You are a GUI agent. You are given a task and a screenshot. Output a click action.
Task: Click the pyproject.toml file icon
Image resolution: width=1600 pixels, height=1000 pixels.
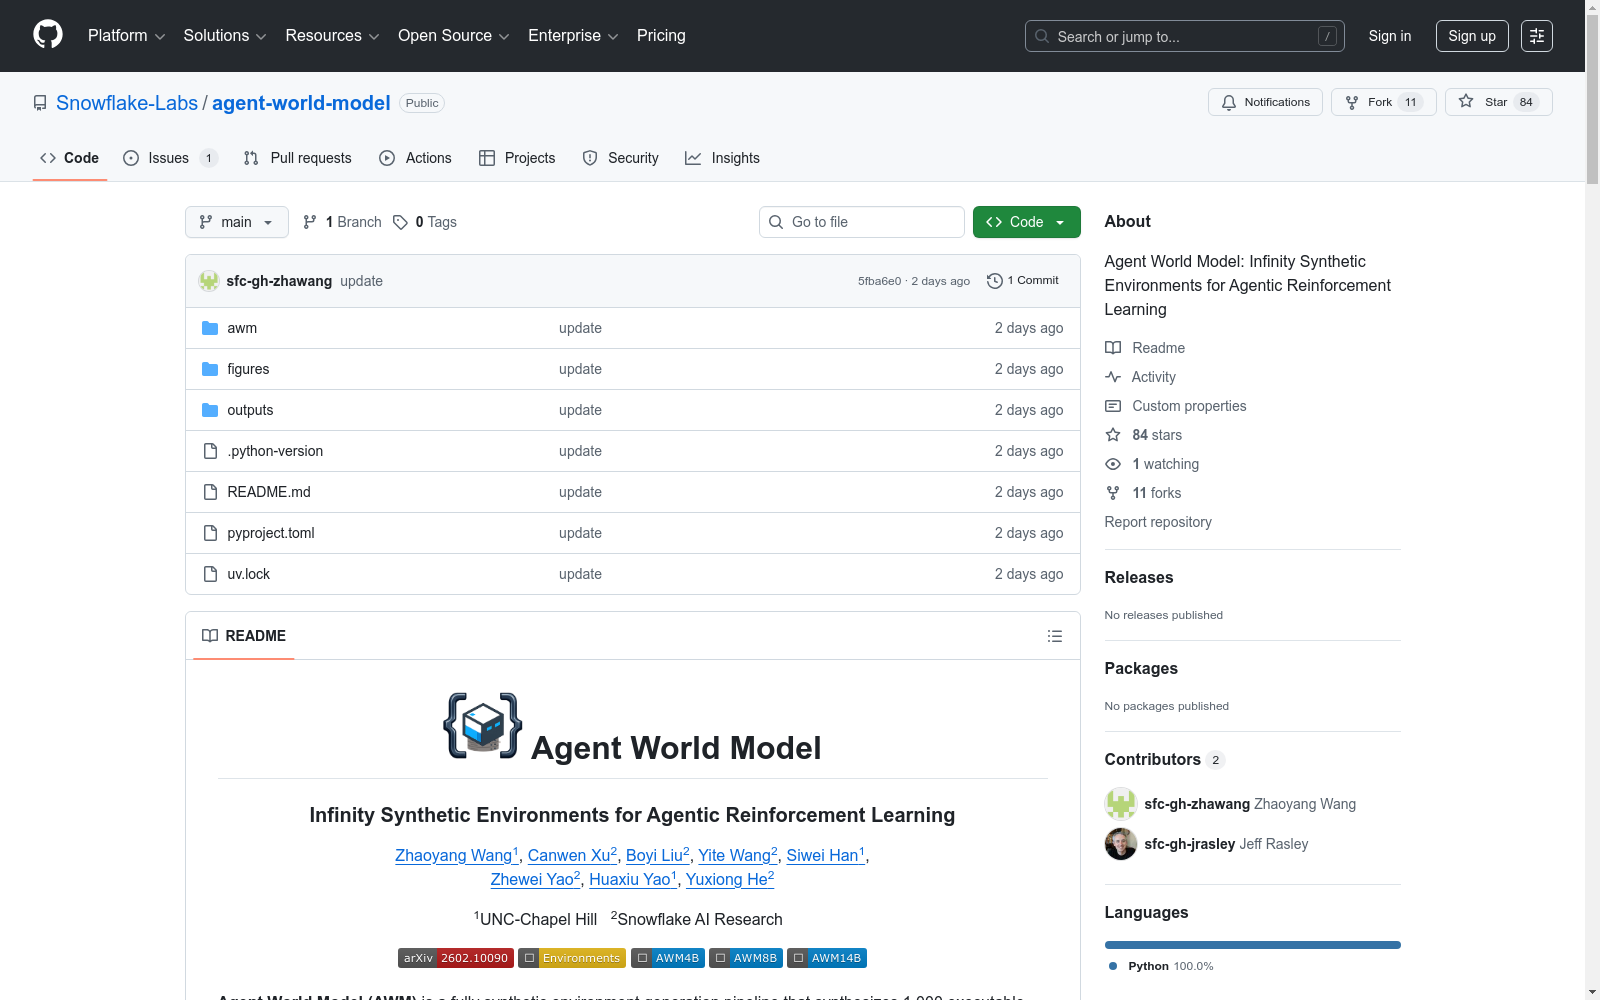click(x=210, y=533)
